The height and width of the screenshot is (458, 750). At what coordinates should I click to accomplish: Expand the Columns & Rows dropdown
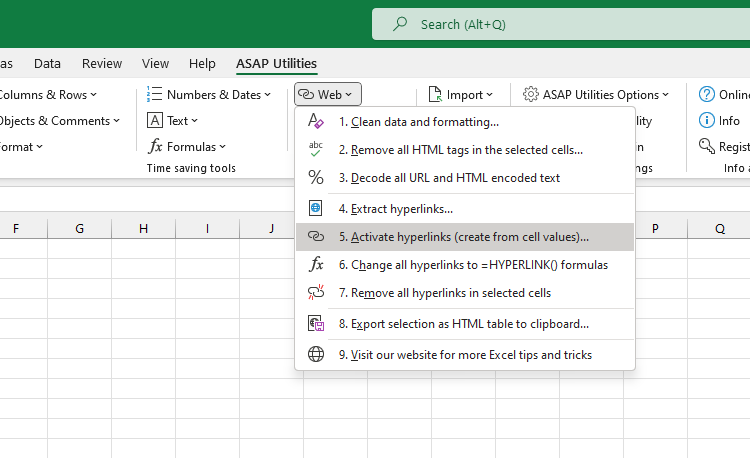point(93,95)
